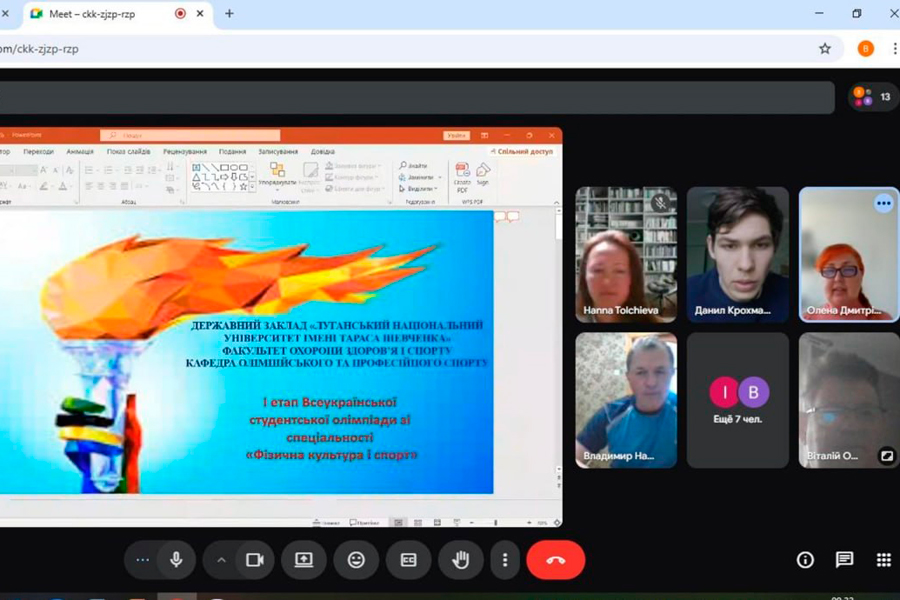Open the Переходи ribbon tab in PowerPoint

[38, 152]
